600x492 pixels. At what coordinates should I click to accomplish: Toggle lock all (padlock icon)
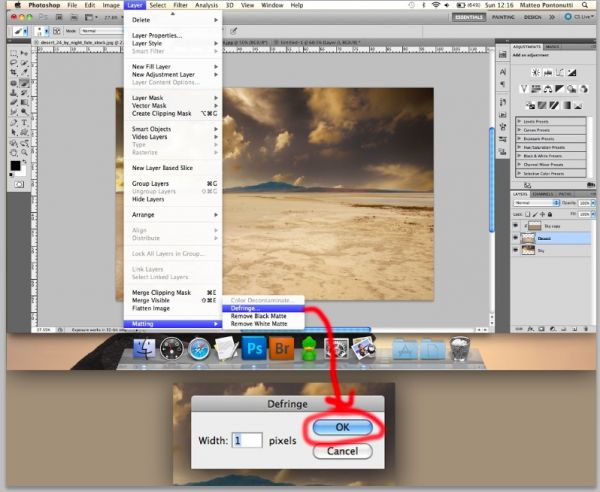(x=549, y=214)
